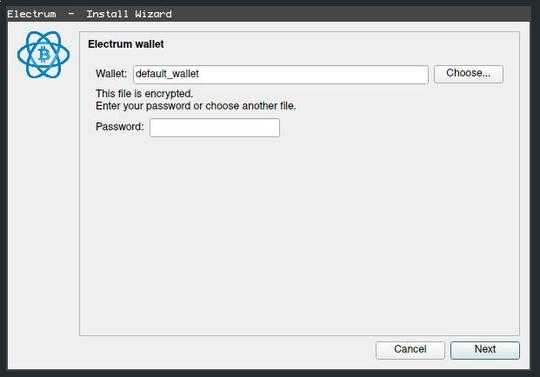Image resolution: width=540 pixels, height=377 pixels.
Task: Click empty area of the wizard panel
Action: [x=299, y=234]
